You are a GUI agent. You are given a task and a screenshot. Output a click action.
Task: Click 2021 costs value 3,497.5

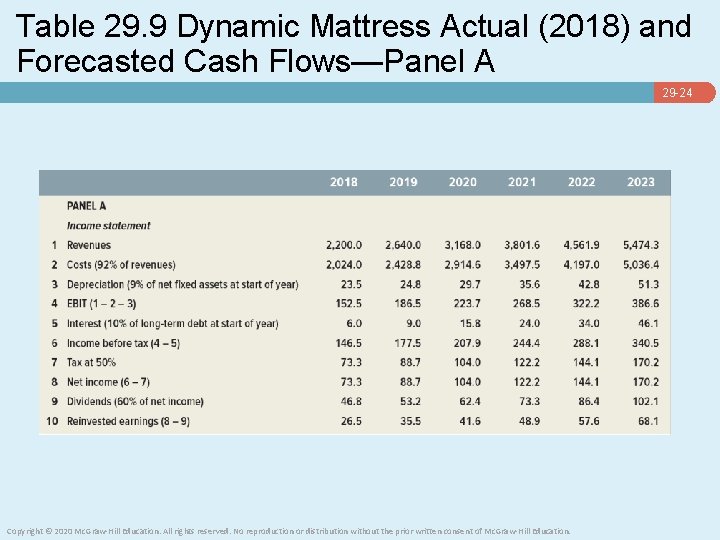[x=522, y=265]
